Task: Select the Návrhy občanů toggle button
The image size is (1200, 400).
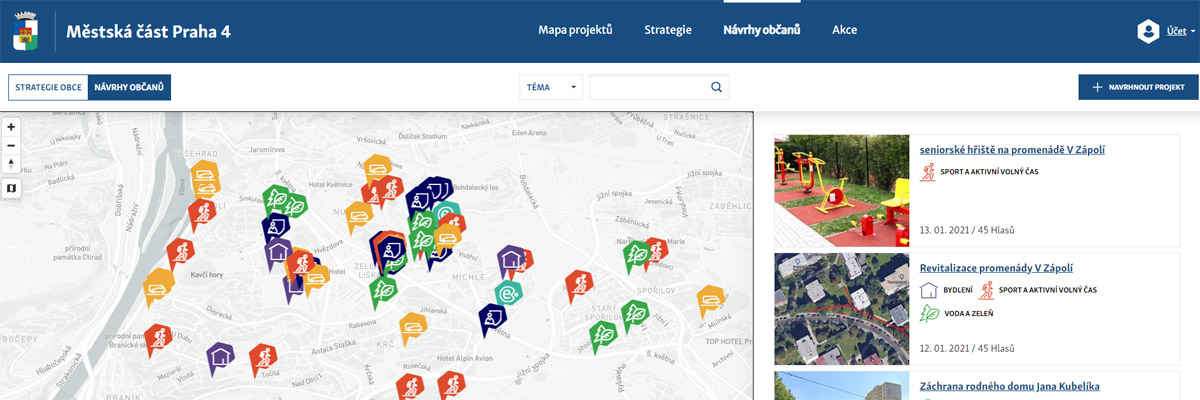Action: click(129, 87)
